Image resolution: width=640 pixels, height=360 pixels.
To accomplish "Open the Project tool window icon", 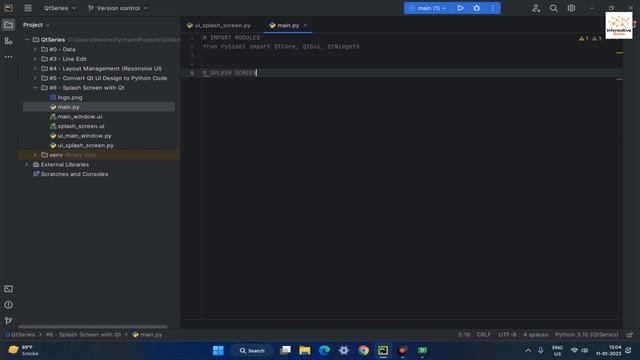I will click(x=8, y=25).
